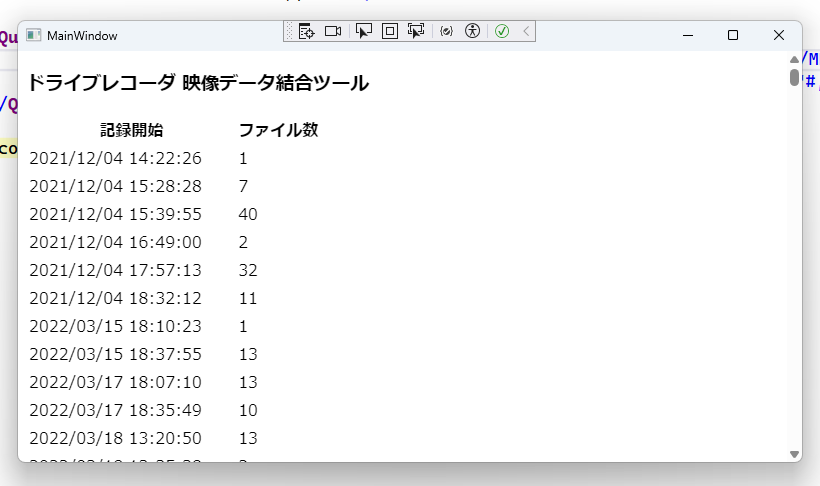Click scrollbar down arrow

(794, 454)
